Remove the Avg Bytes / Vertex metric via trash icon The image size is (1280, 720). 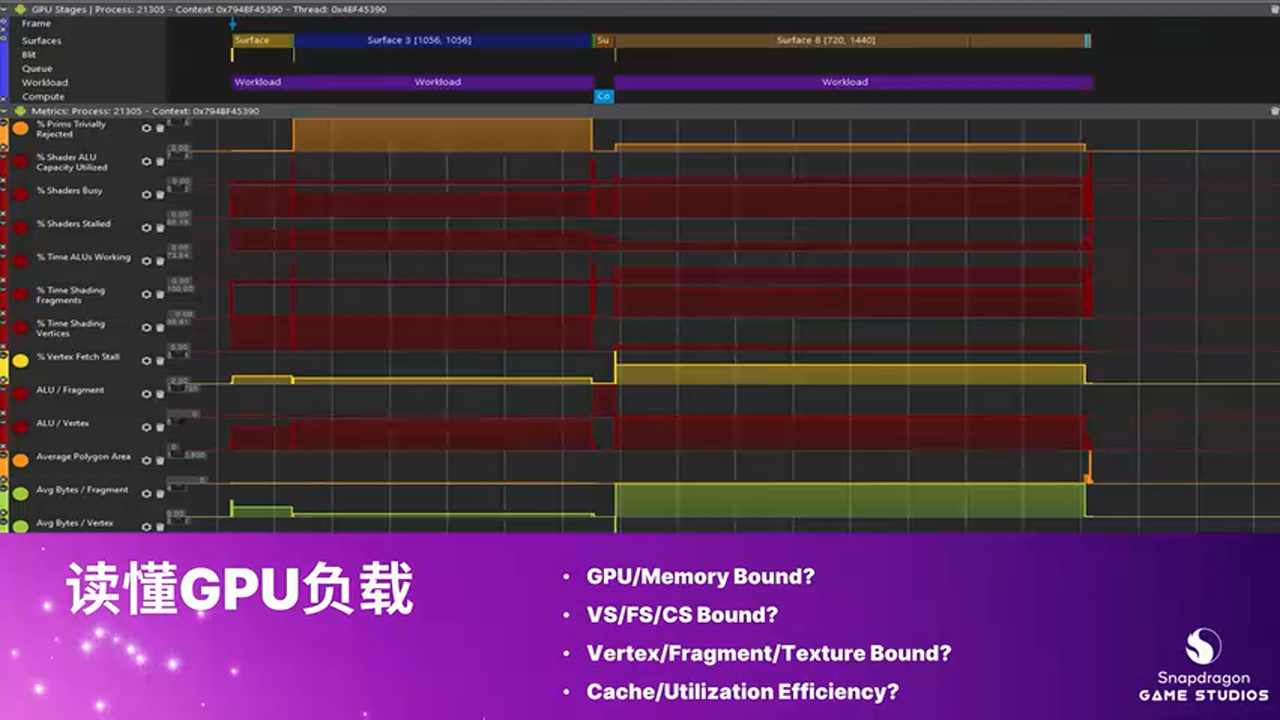click(x=160, y=526)
